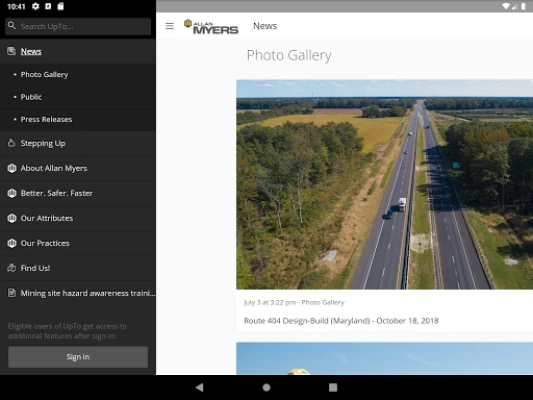Click the search magnifier icon
Screen dimensions: 533x400
(x=12, y=25)
